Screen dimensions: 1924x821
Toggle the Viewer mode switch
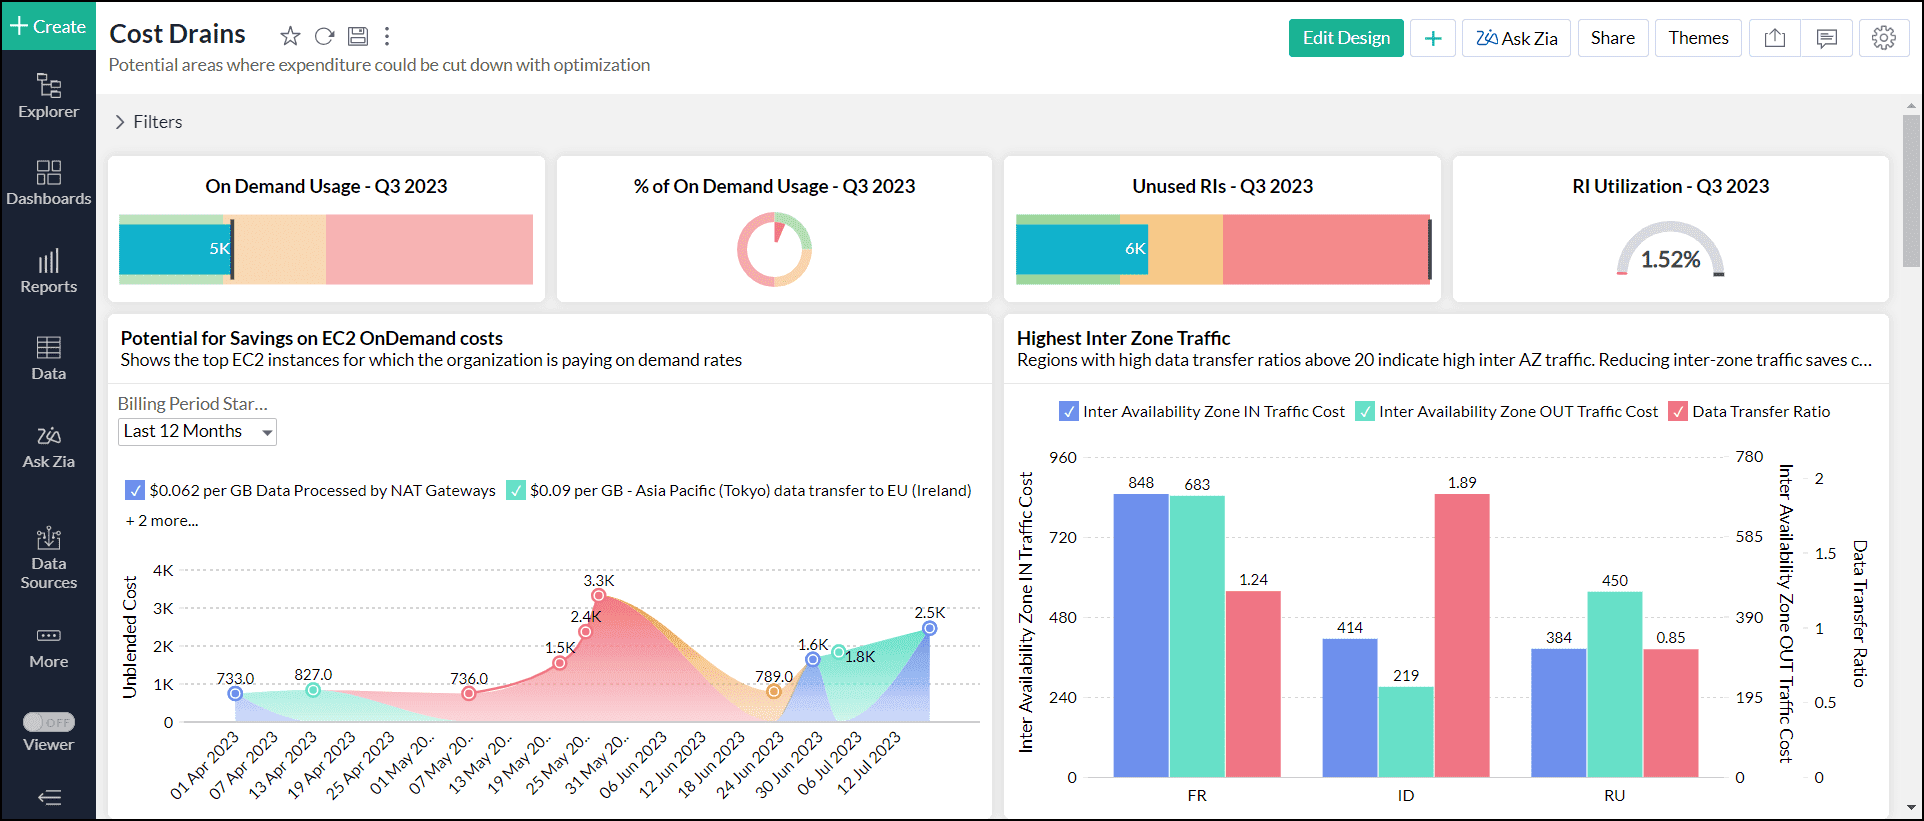click(48, 722)
